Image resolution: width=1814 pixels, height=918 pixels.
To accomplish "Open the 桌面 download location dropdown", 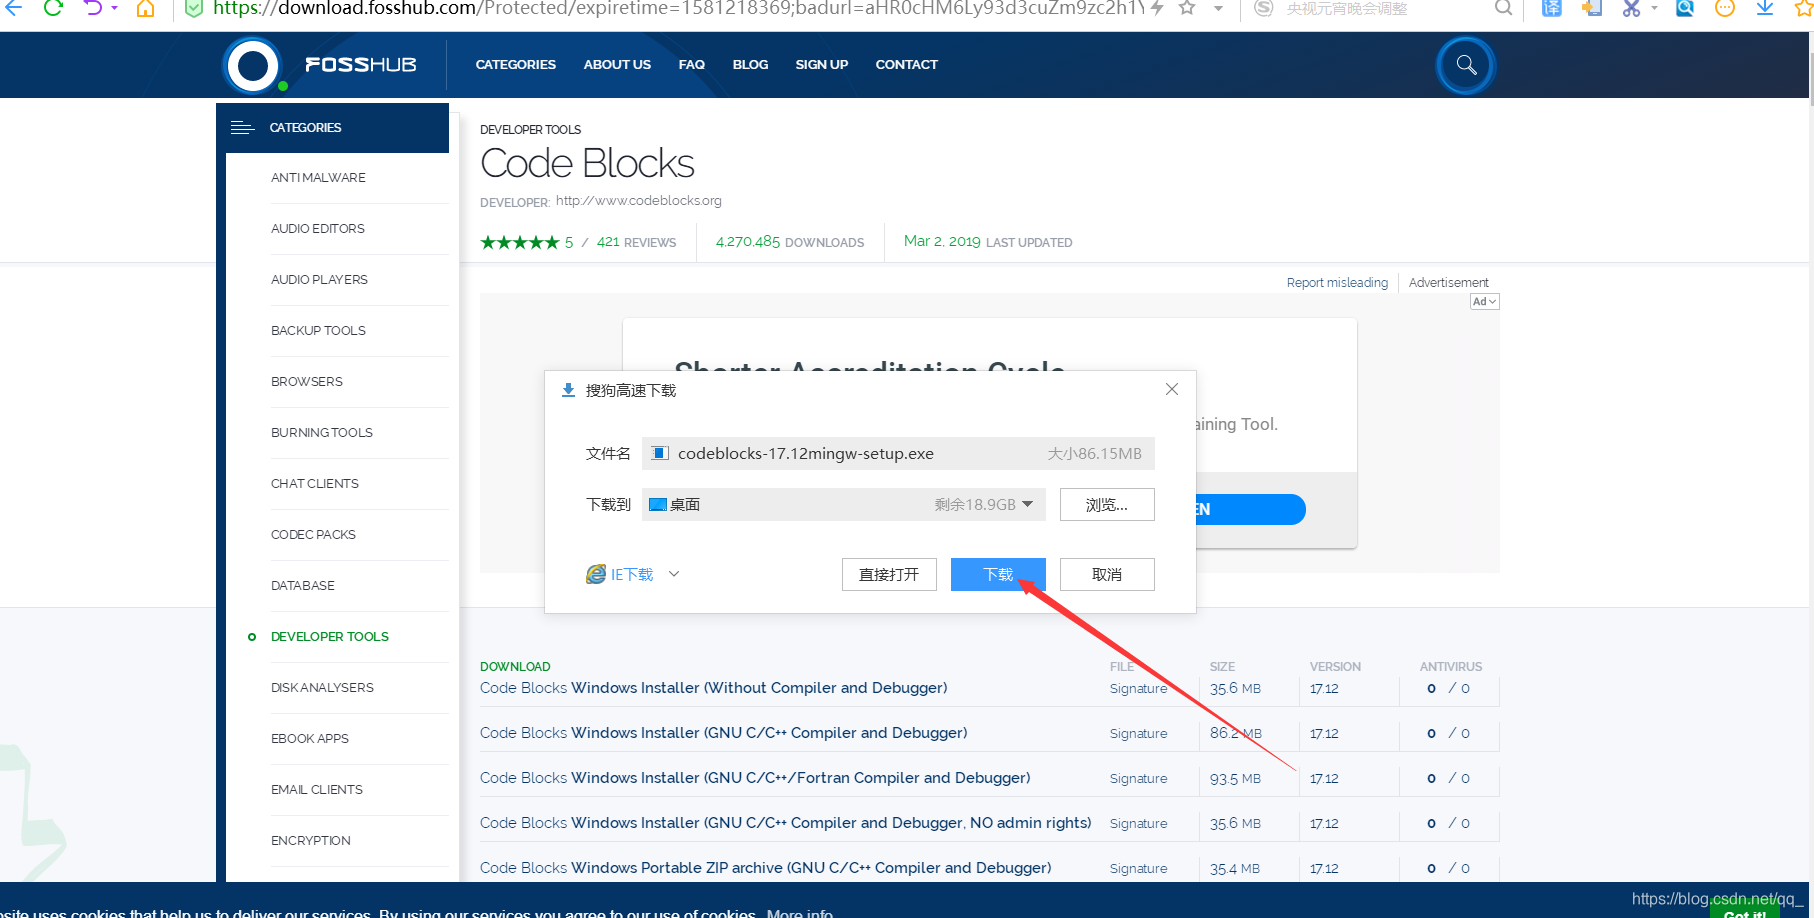I will [1027, 504].
